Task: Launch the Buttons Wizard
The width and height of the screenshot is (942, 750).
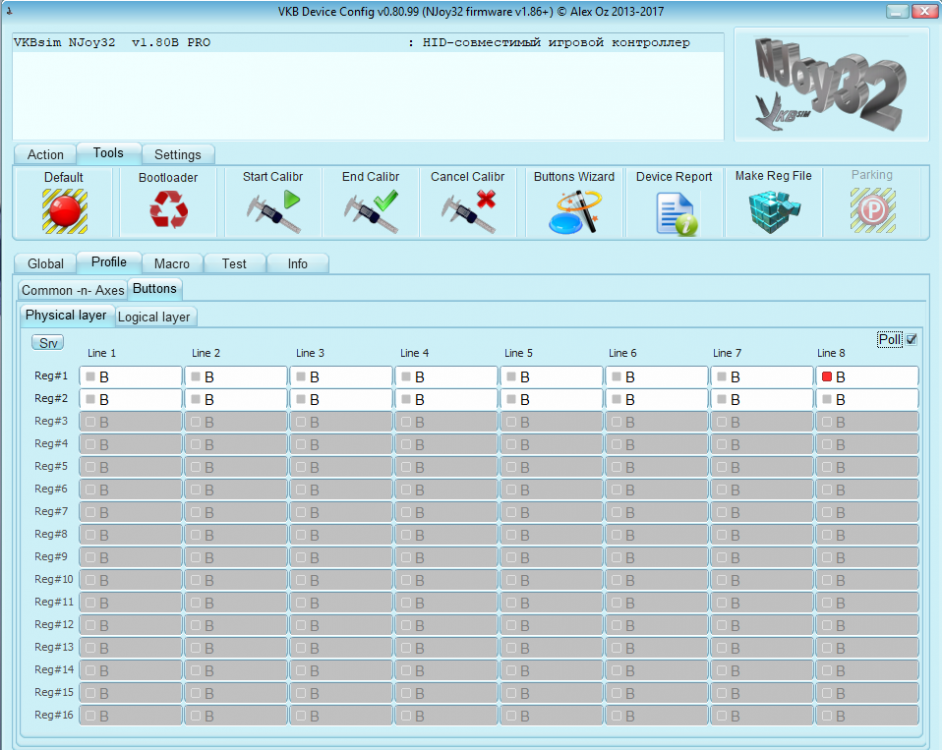Action: click(574, 211)
